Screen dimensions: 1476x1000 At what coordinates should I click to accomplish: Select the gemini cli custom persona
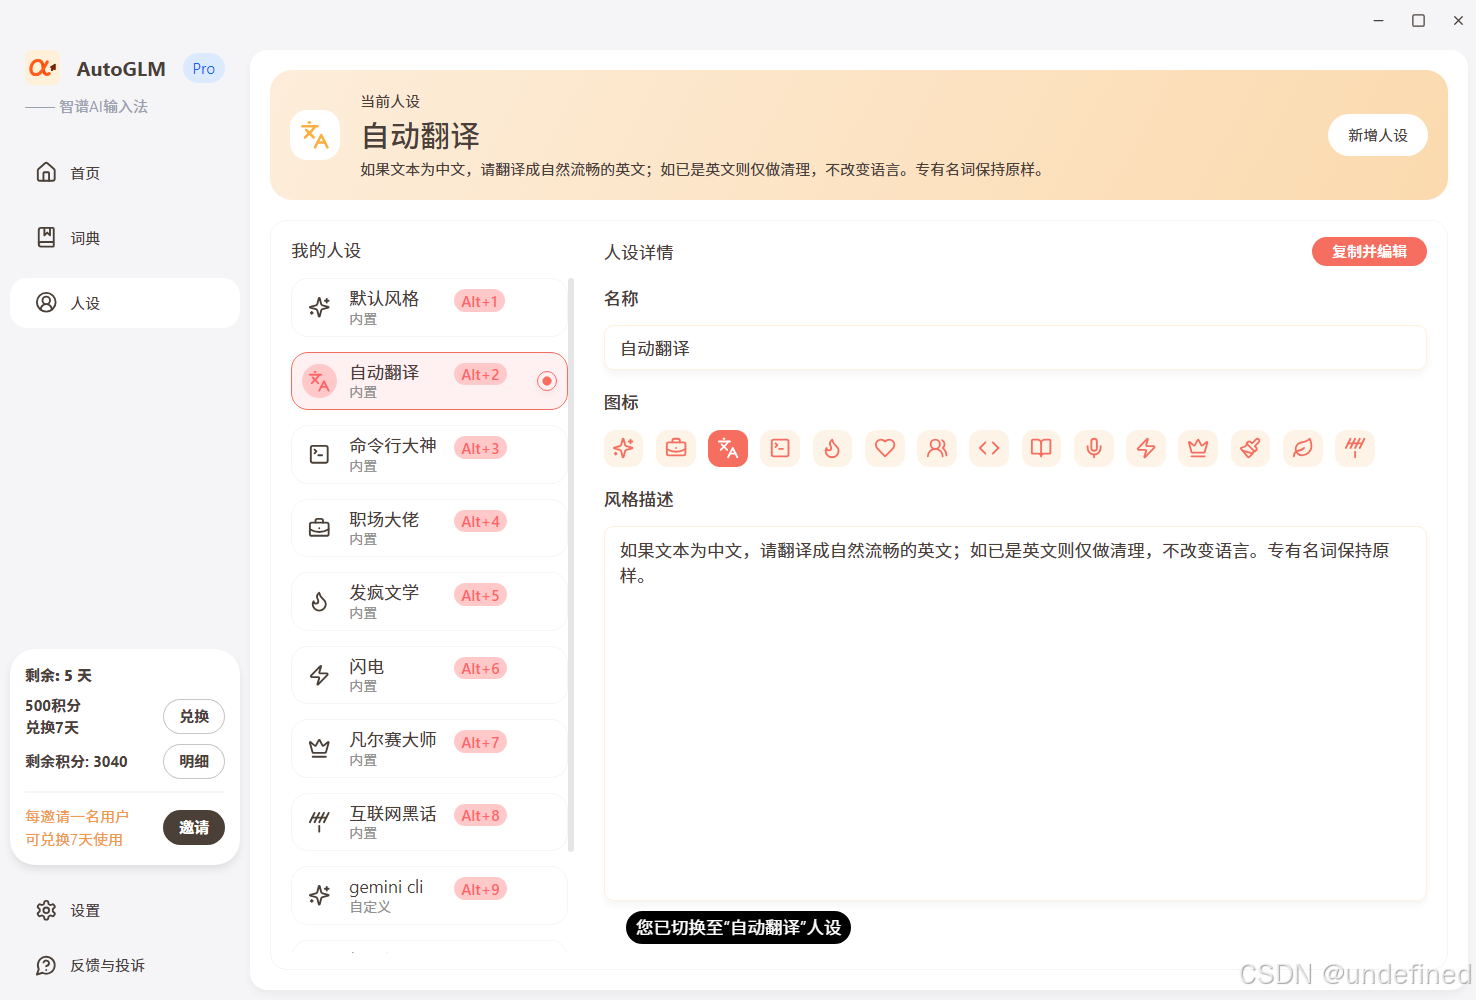(x=429, y=895)
